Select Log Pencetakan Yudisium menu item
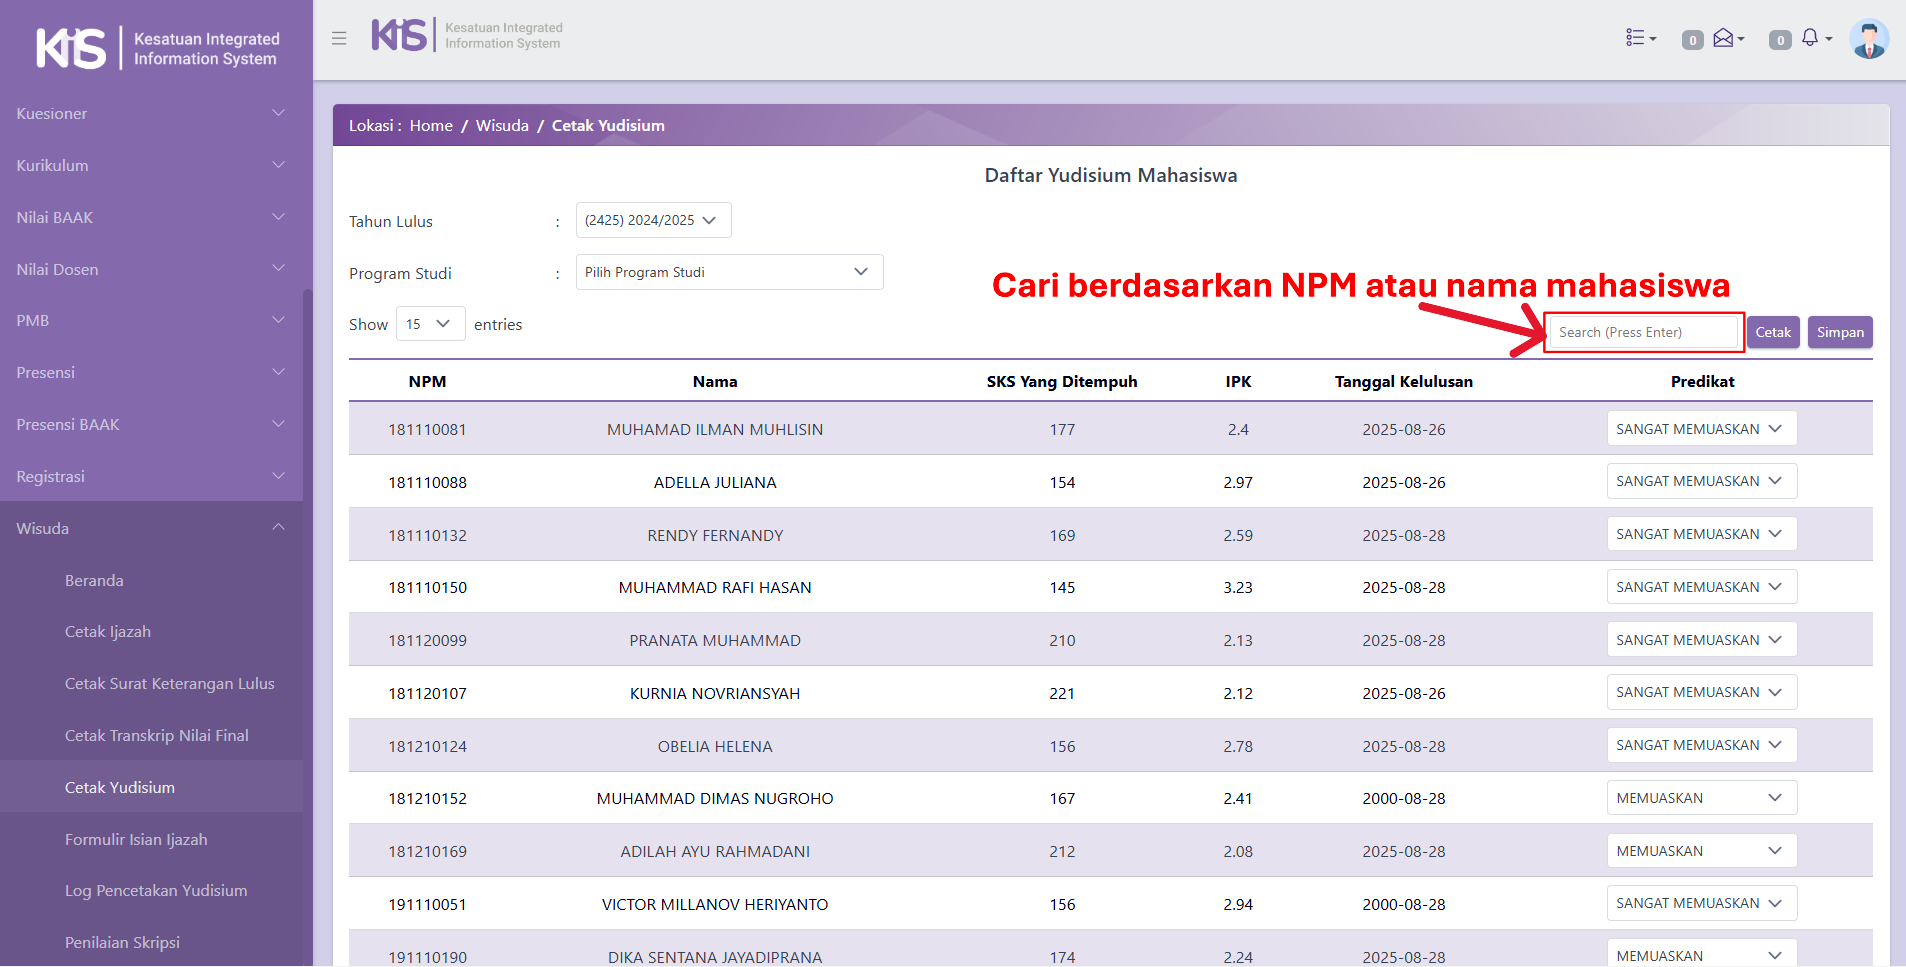The image size is (1906, 967). tap(156, 891)
